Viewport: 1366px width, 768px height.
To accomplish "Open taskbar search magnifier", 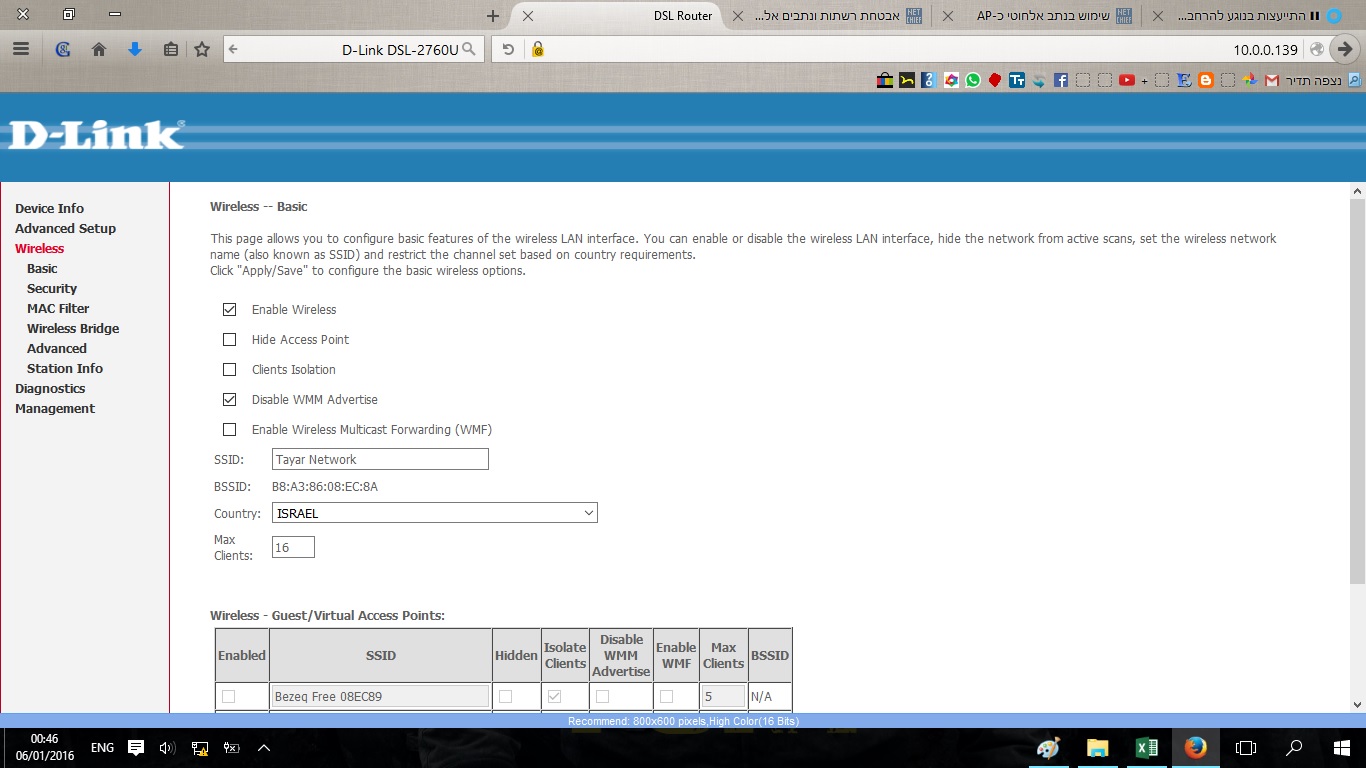I will 1294,748.
